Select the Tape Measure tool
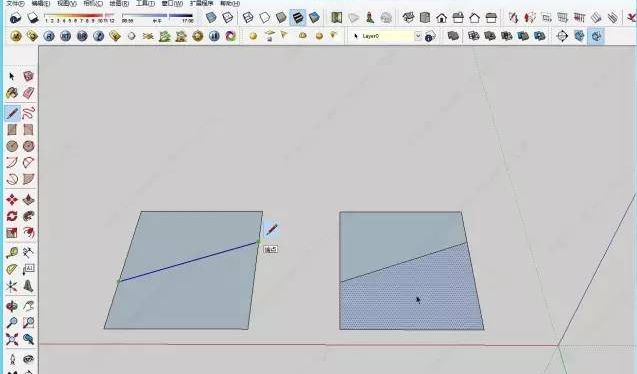The height and width of the screenshot is (374, 637). tap(12, 253)
